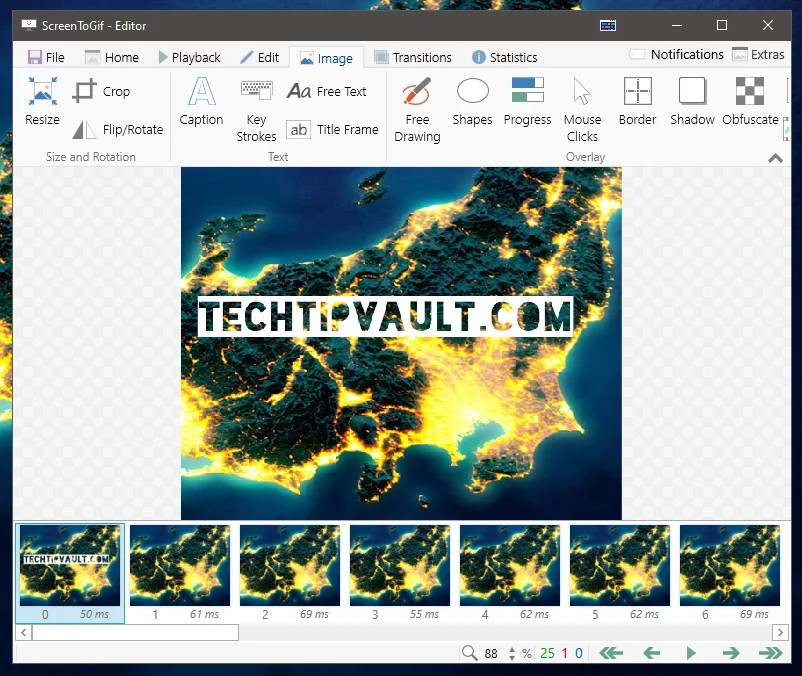
Task: Click the main frame preview image
Action: (402, 343)
